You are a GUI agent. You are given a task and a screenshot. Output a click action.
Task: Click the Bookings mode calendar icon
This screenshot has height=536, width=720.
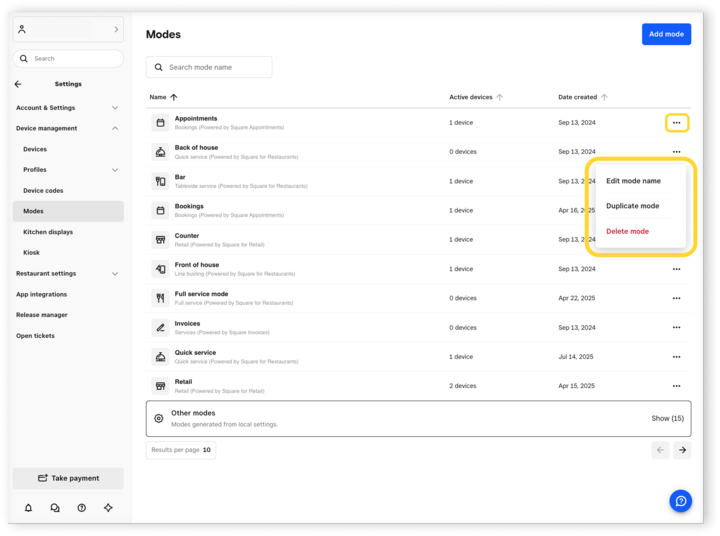coord(160,210)
